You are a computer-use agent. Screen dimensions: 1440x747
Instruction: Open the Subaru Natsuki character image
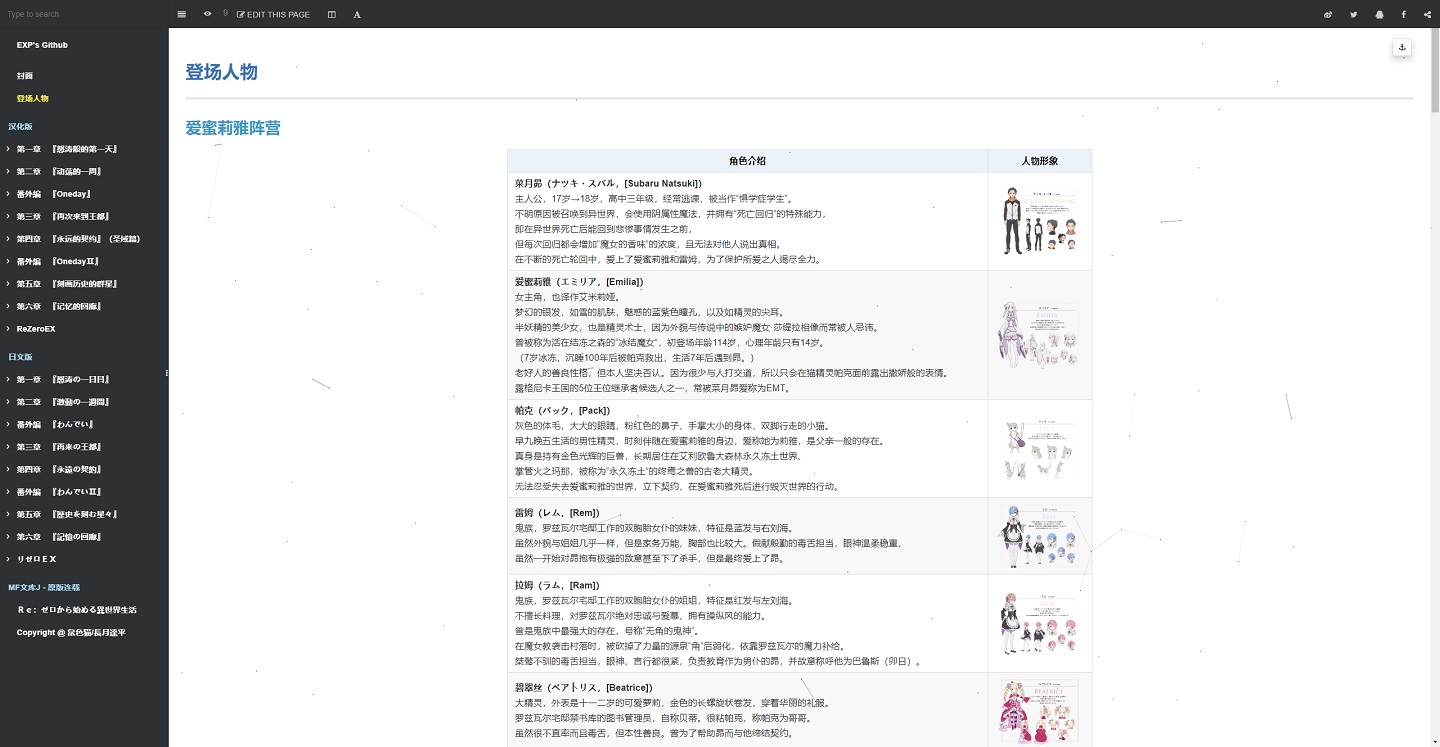click(x=1040, y=221)
